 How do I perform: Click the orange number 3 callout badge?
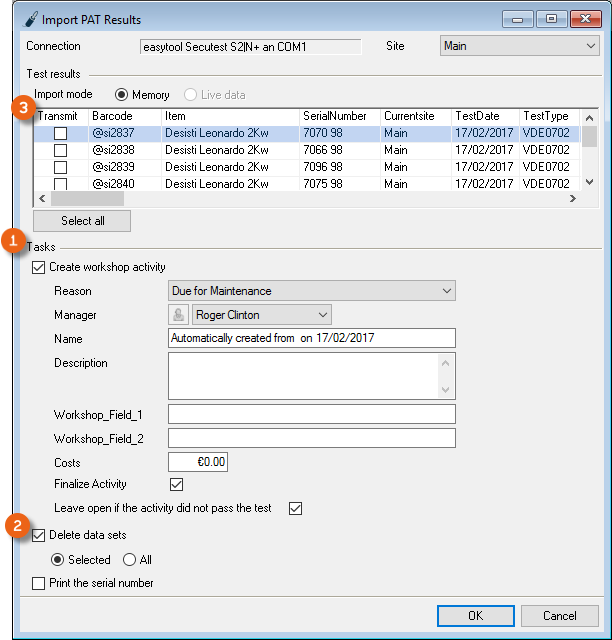(21, 108)
